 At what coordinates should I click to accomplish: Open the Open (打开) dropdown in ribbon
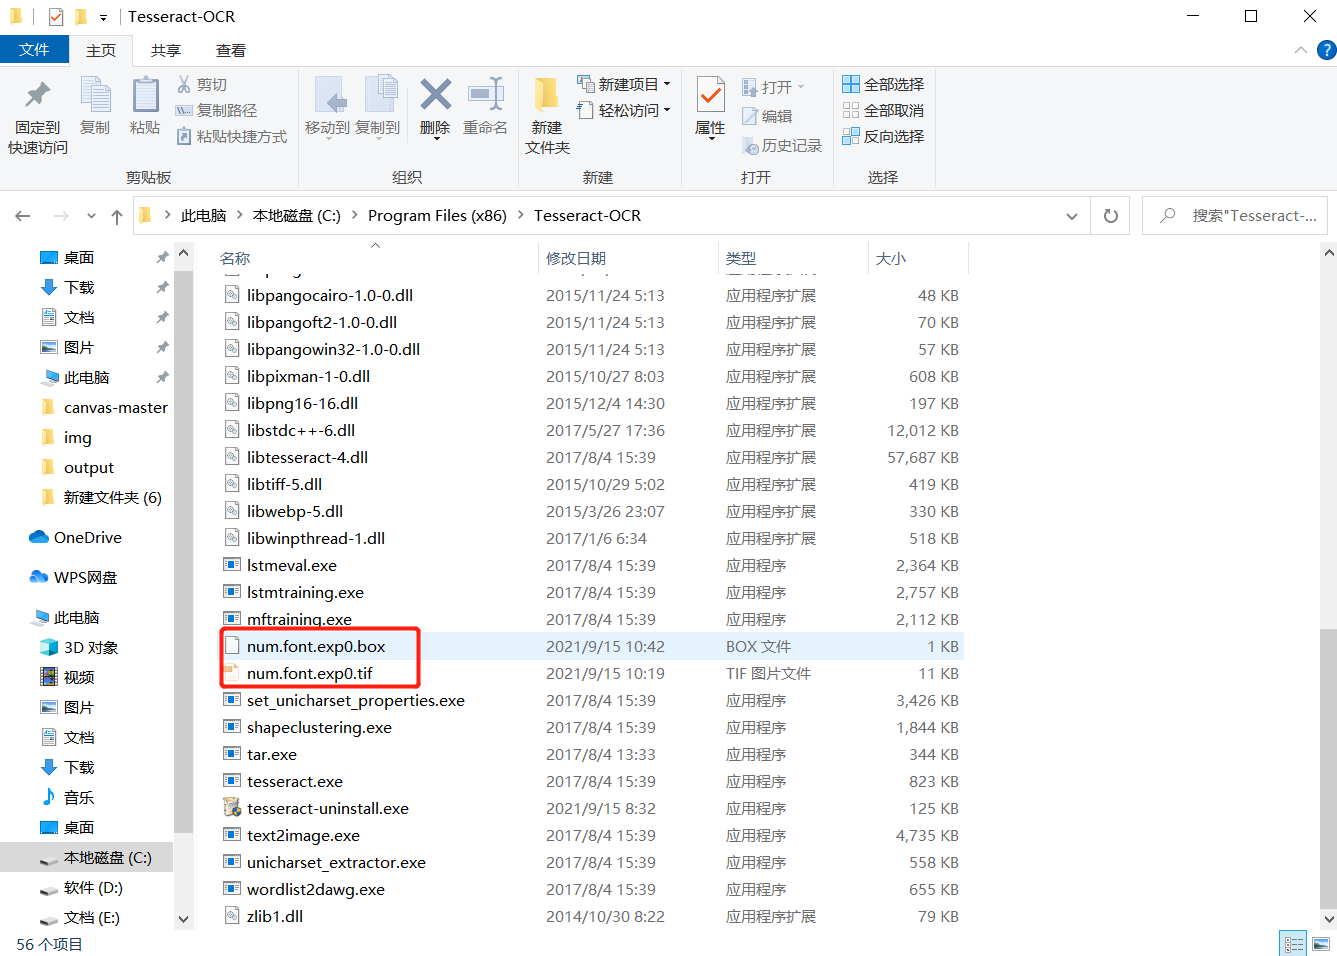pos(773,87)
